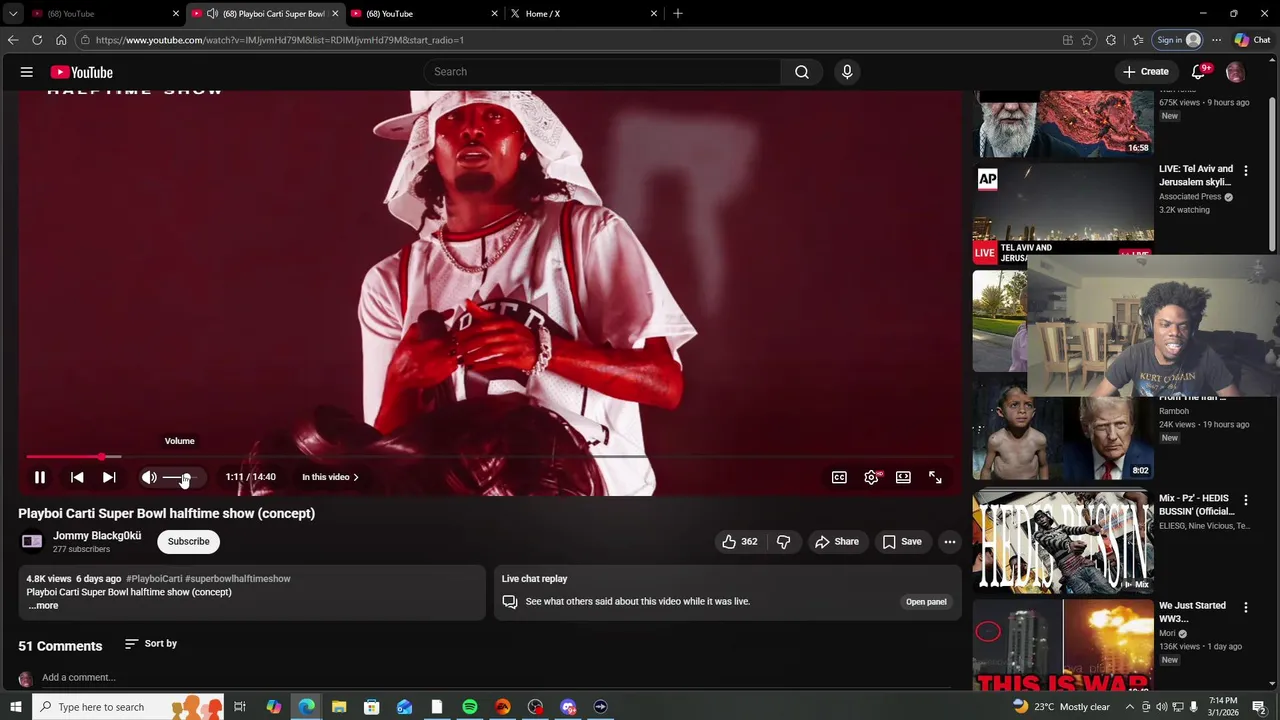Viewport: 1280px width, 720px height.
Task: Focus the YouTube search box
Action: [602, 72]
